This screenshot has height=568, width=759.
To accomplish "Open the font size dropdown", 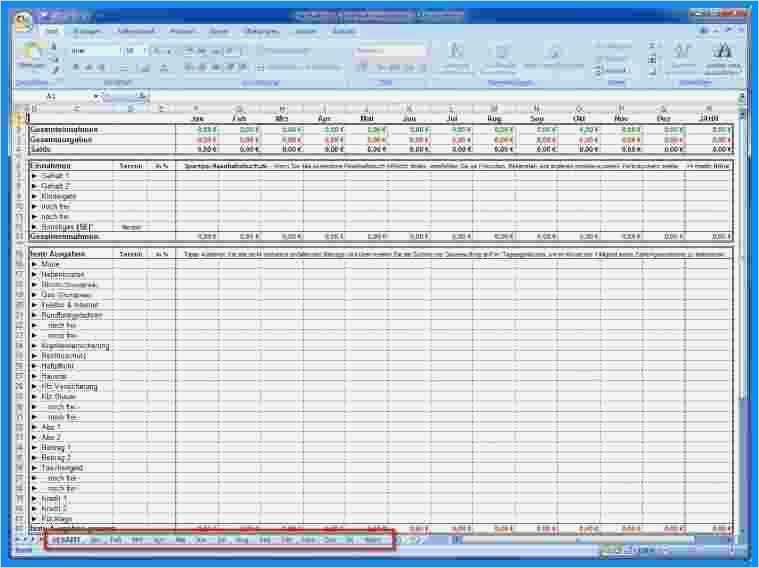I will [135, 51].
